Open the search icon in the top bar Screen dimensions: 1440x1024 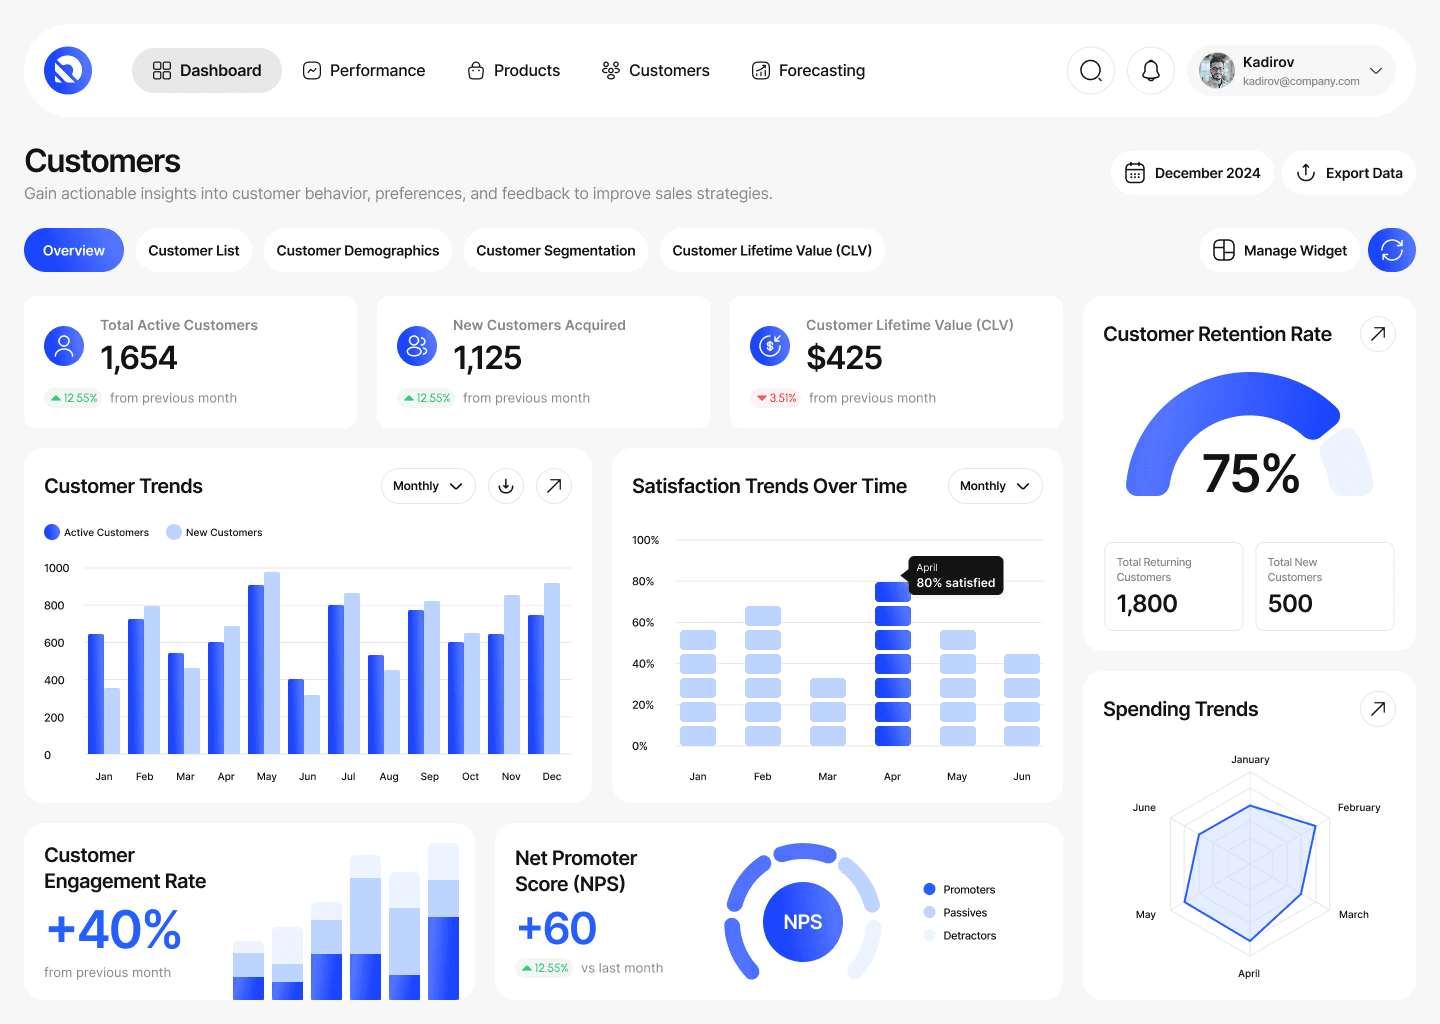[x=1091, y=70]
